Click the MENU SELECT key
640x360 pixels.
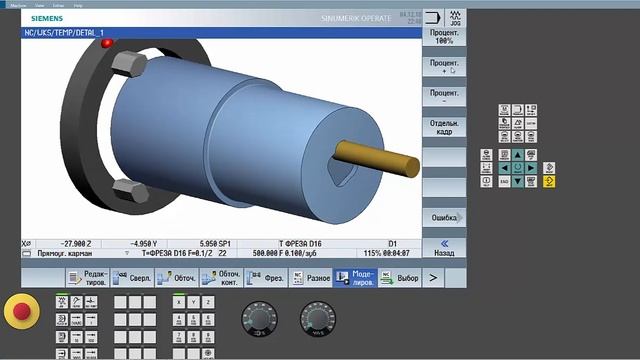[x=504, y=136]
